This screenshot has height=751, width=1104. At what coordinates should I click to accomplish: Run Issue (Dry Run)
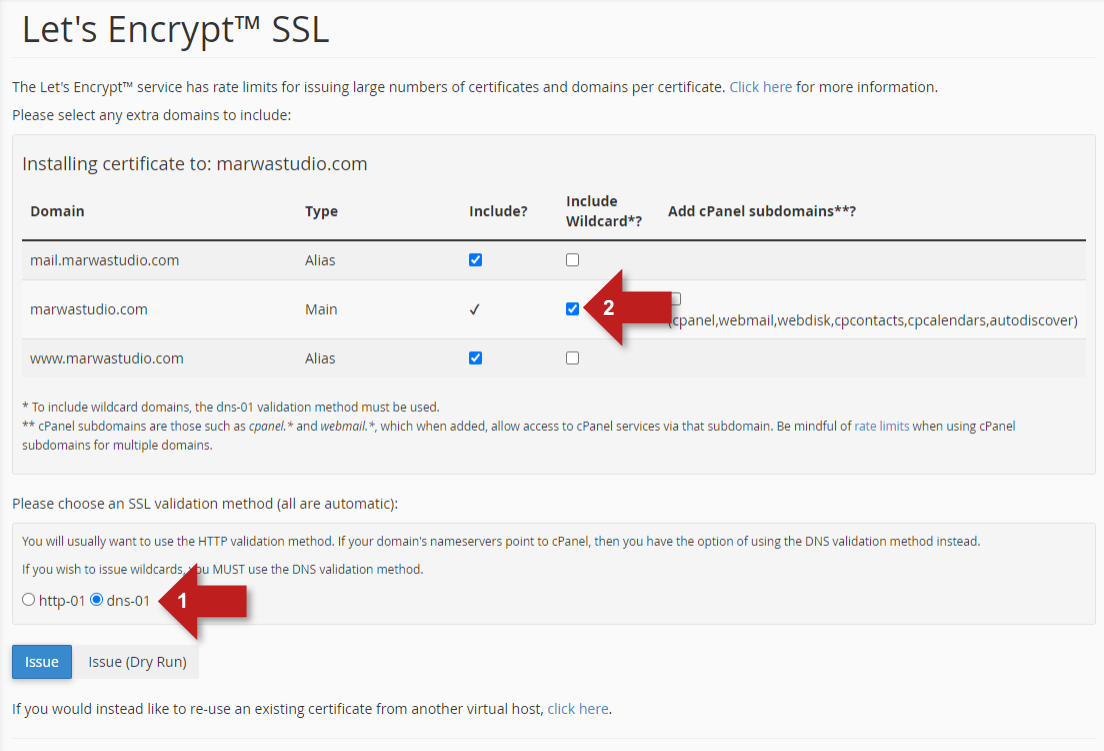pos(137,662)
